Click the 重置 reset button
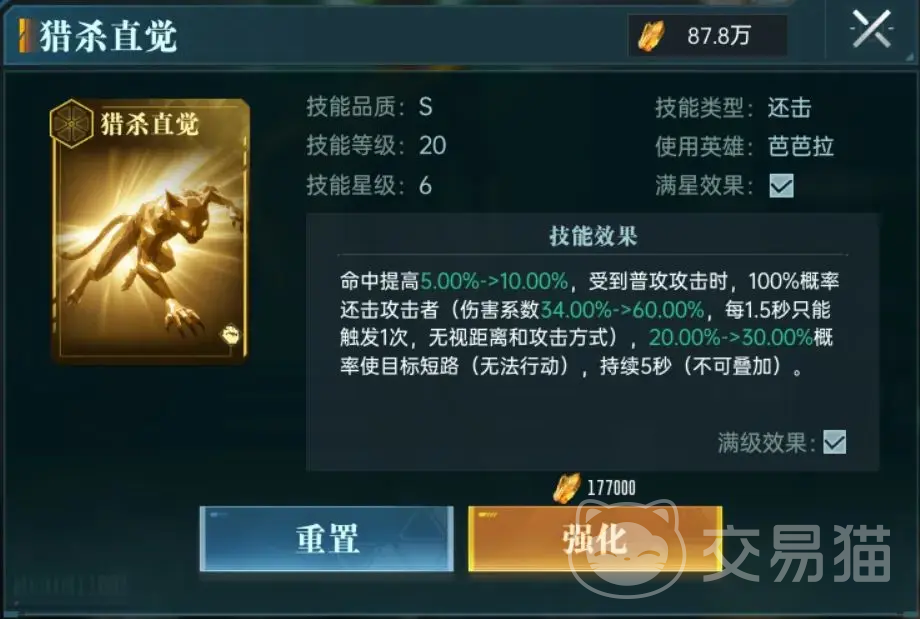This screenshot has width=920, height=619. pyautogui.click(x=327, y=539)
